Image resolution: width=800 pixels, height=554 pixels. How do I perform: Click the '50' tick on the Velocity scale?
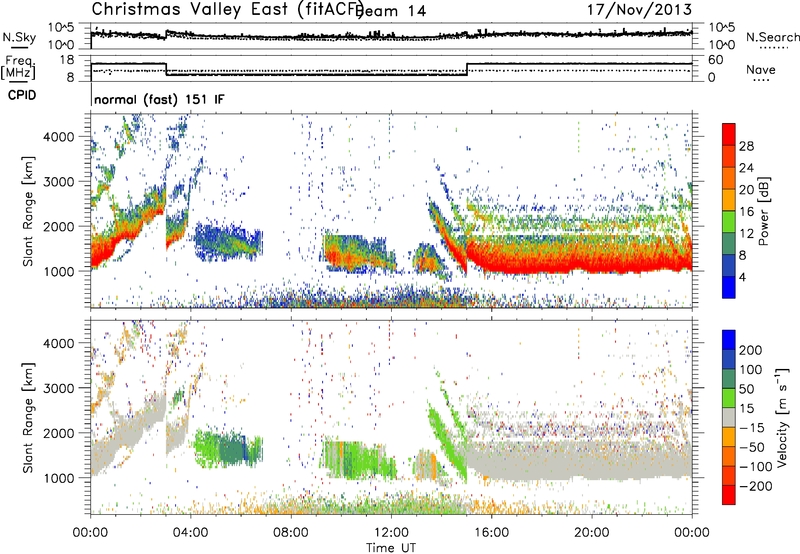[746, 389]
